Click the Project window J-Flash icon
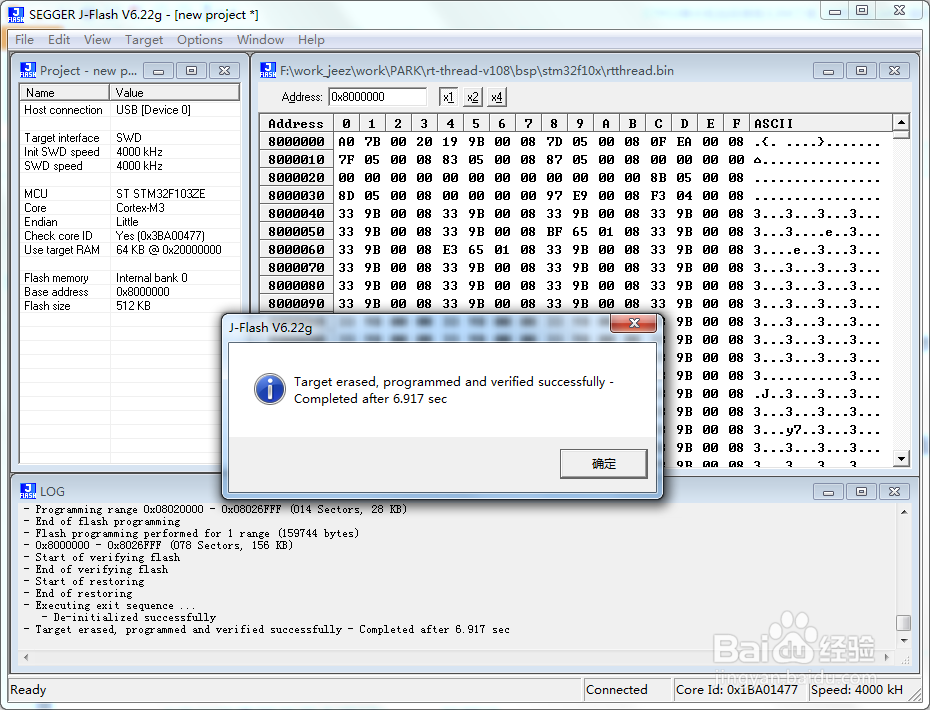The image size is (930, 710). 28,70
